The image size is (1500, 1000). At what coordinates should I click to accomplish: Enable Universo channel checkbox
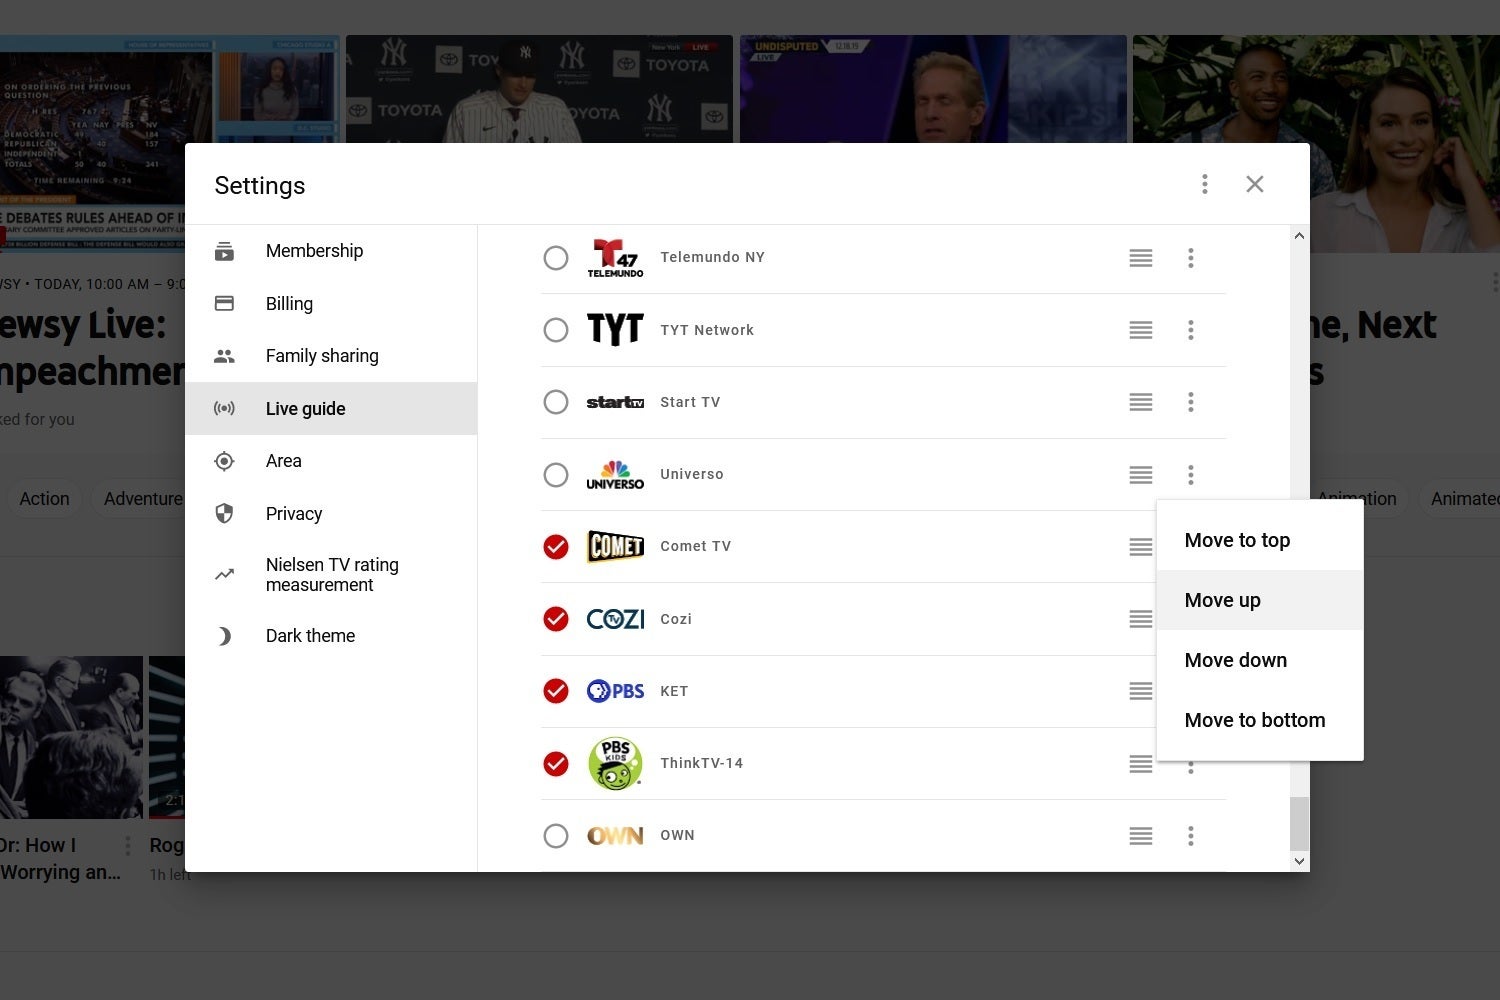point(556,474)
